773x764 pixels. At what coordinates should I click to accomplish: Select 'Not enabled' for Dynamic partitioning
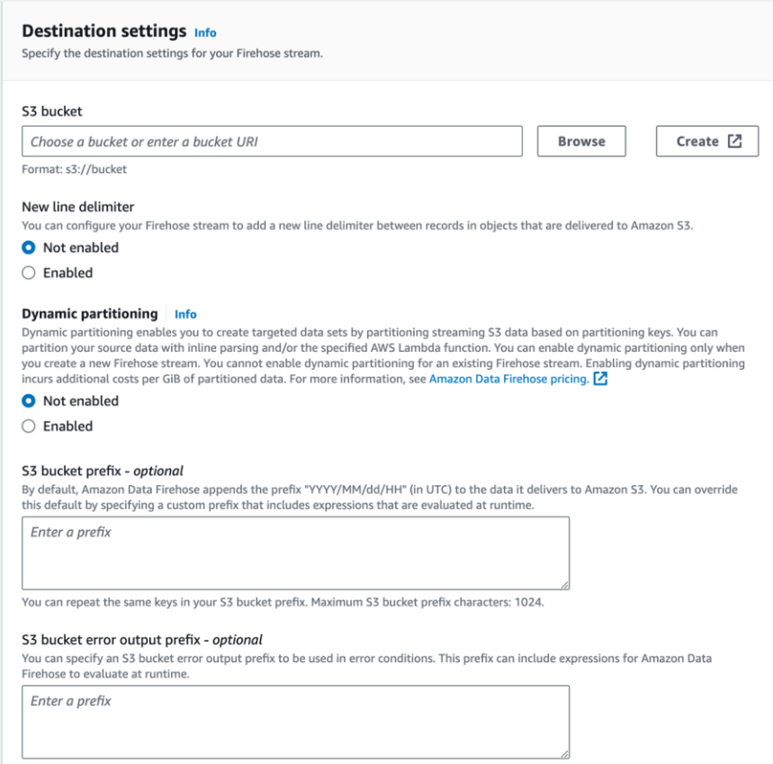point(29,401)
